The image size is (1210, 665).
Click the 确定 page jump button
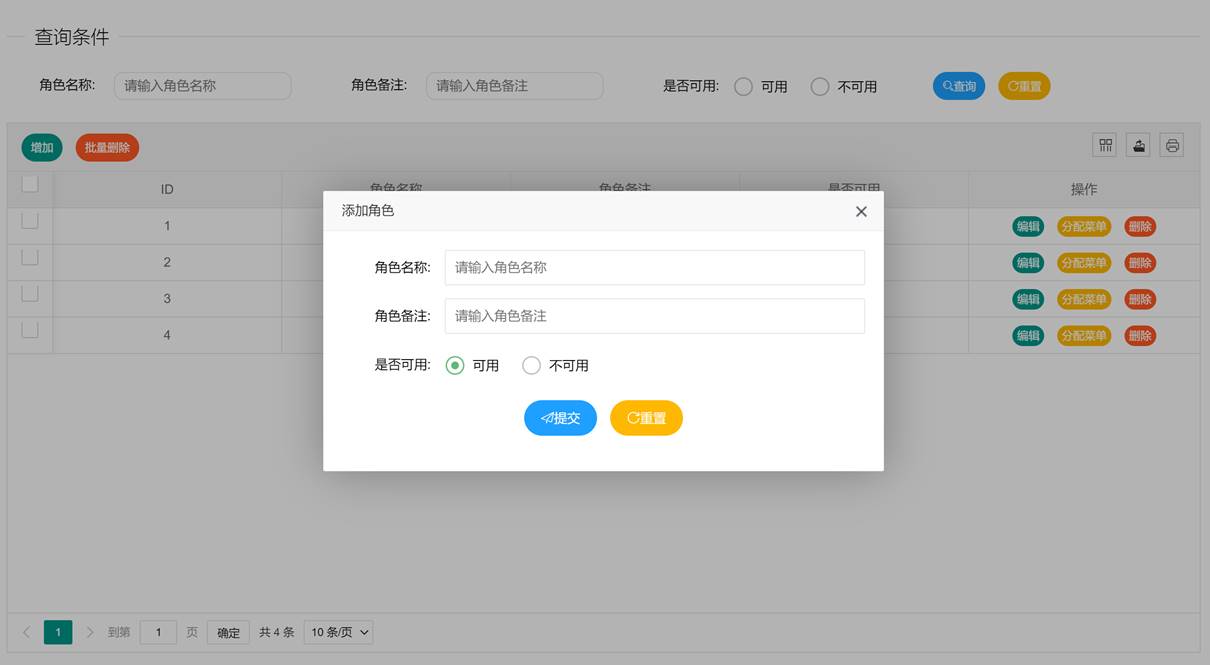[228, 632]
